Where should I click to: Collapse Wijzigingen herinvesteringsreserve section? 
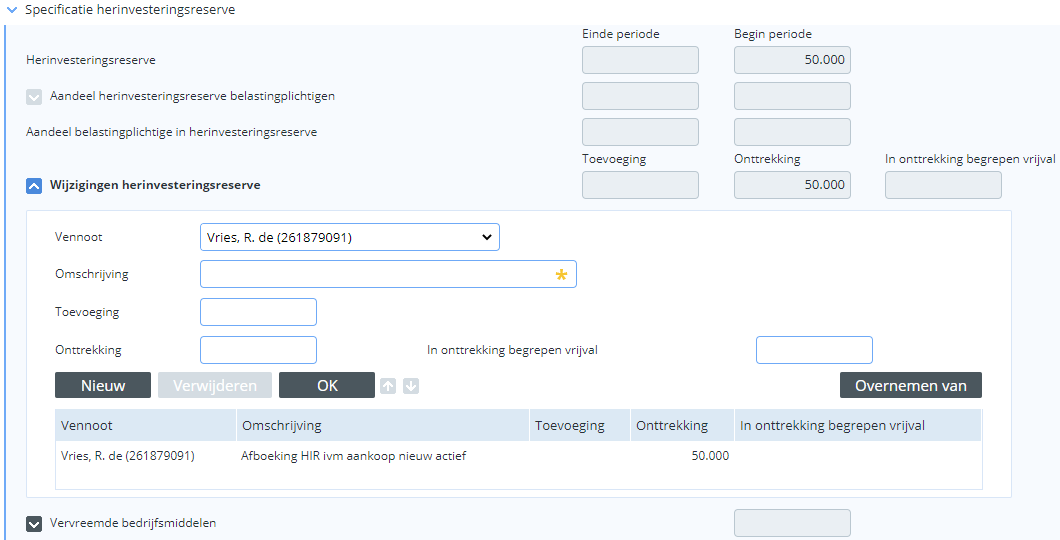tap(34, 185)
